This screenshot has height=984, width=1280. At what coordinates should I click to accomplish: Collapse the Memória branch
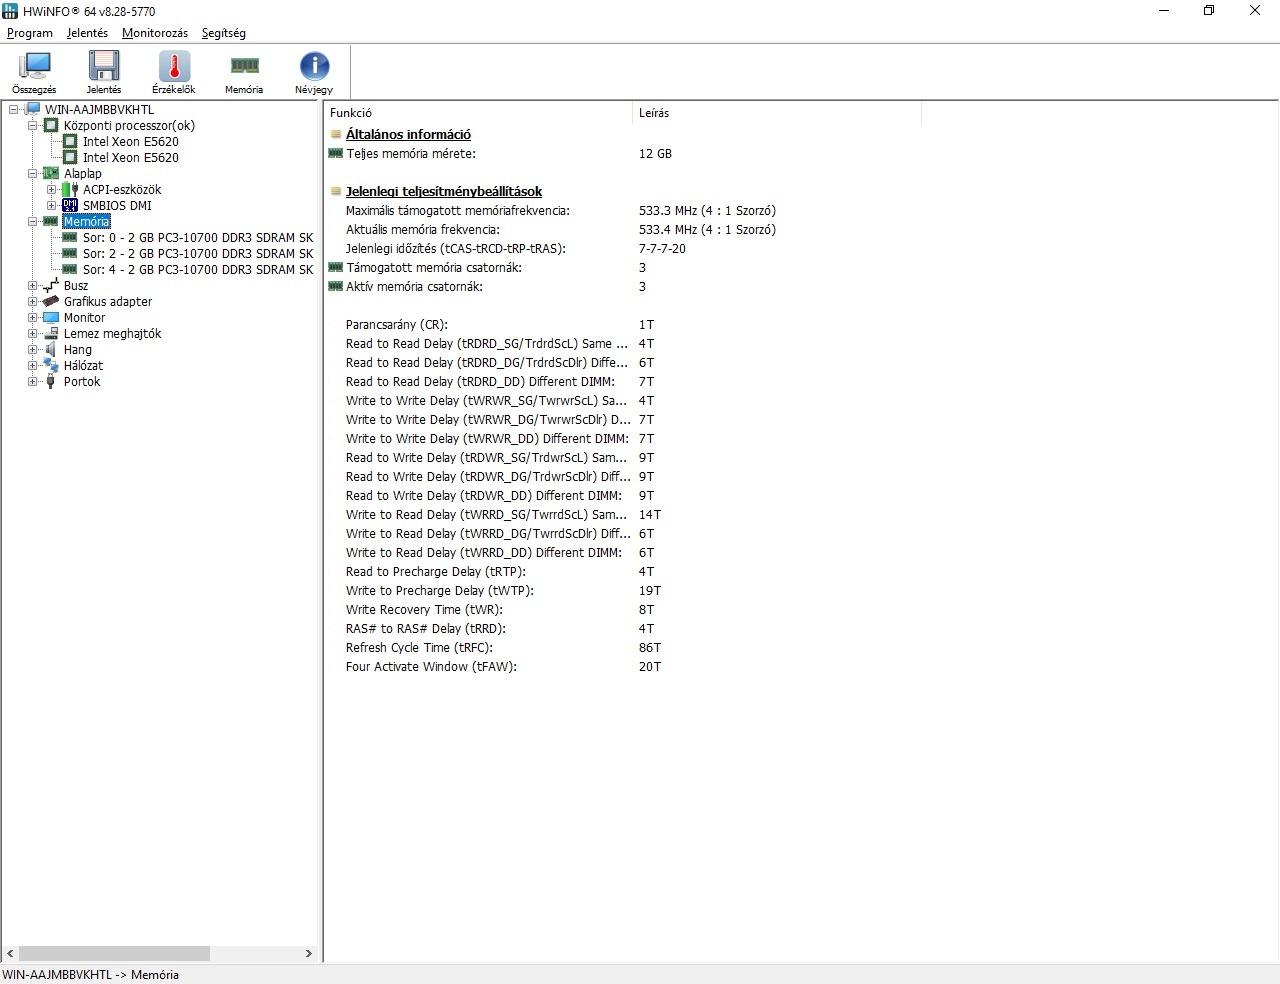pyautogui.click(x=32, y=221)
